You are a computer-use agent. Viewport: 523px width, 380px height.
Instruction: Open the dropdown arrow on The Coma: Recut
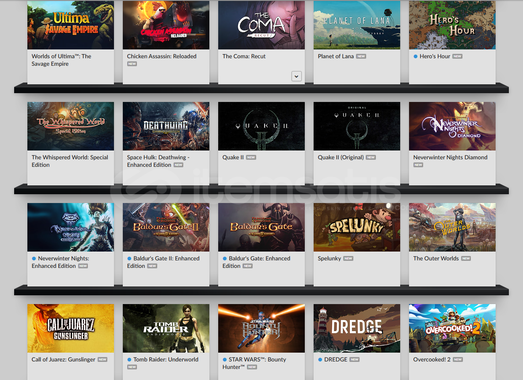click(296, 76)
